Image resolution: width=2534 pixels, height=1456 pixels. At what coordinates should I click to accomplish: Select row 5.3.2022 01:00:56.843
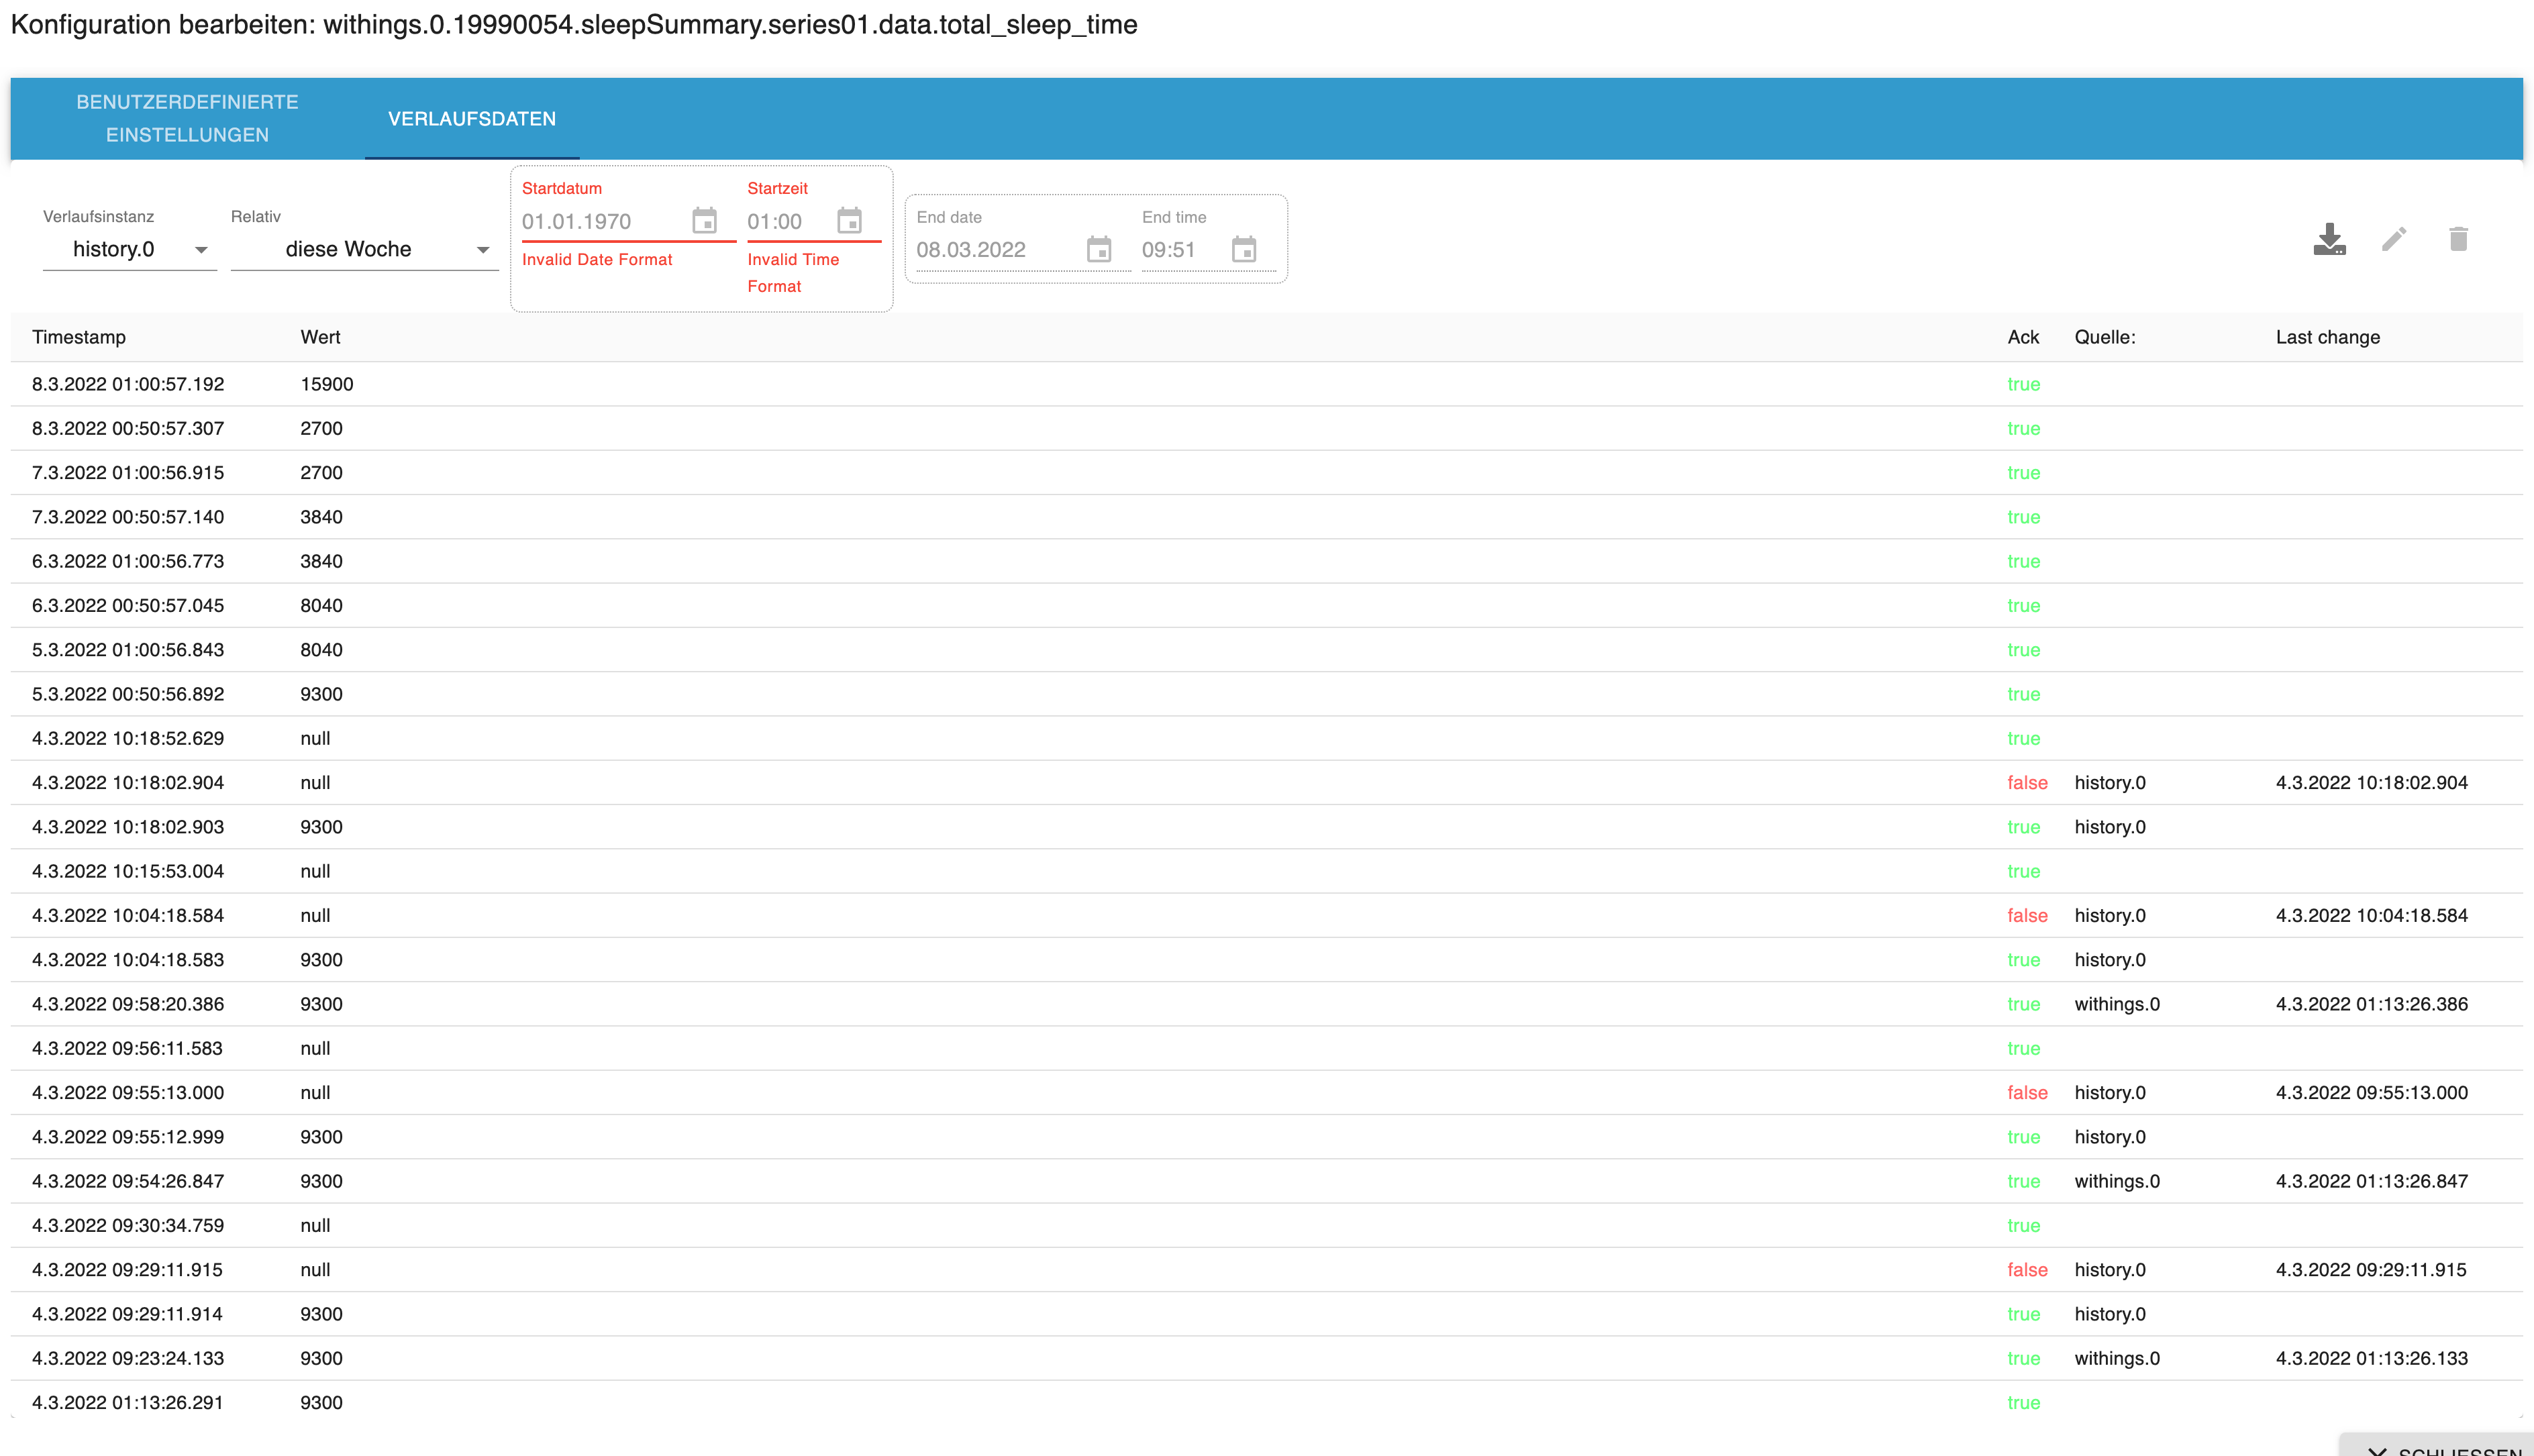[1266, 649]
